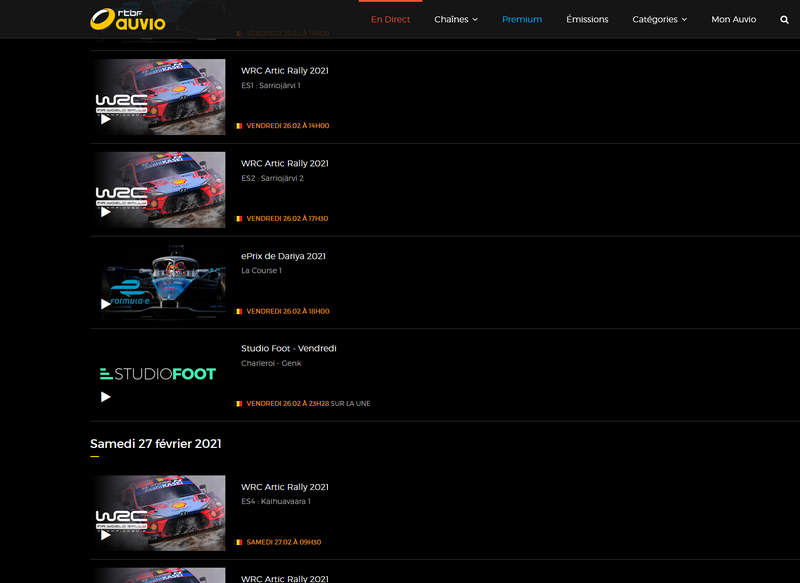Screen dimensions: 800x583
Task: Play ePrix de Dariya La Course 1 video
Action: pos(106,305)
